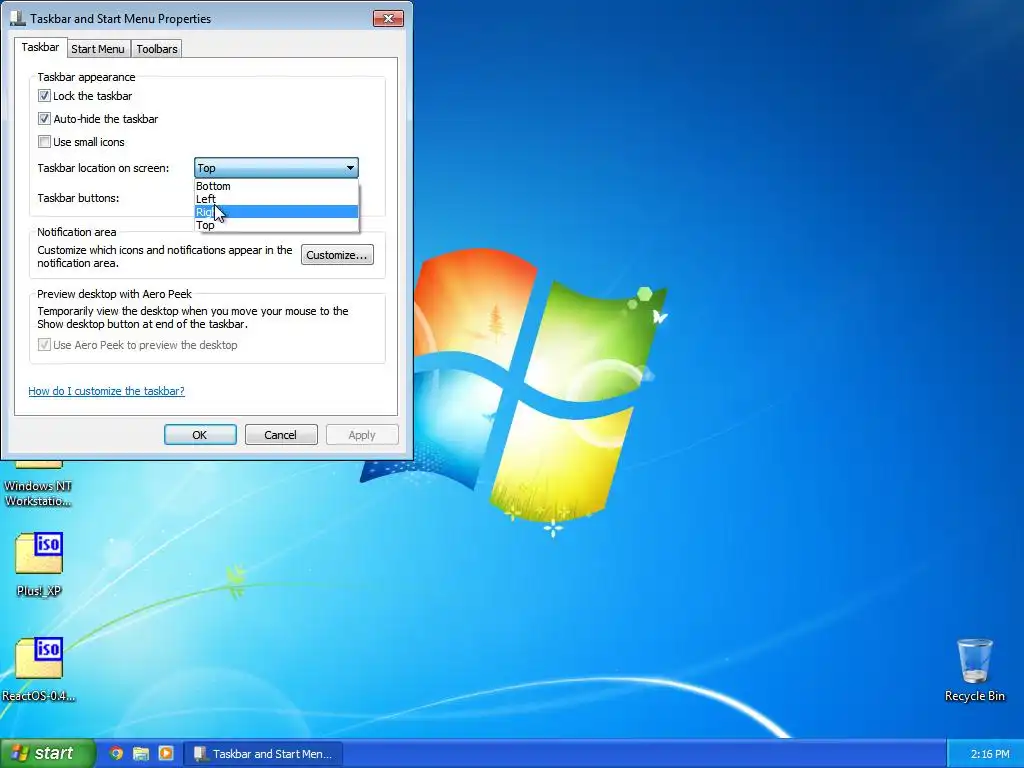This screenshot has width=1024, height=768.
Task: Choose Bottom from the location list
Action: pyautogui.click(x=276, y=186)
